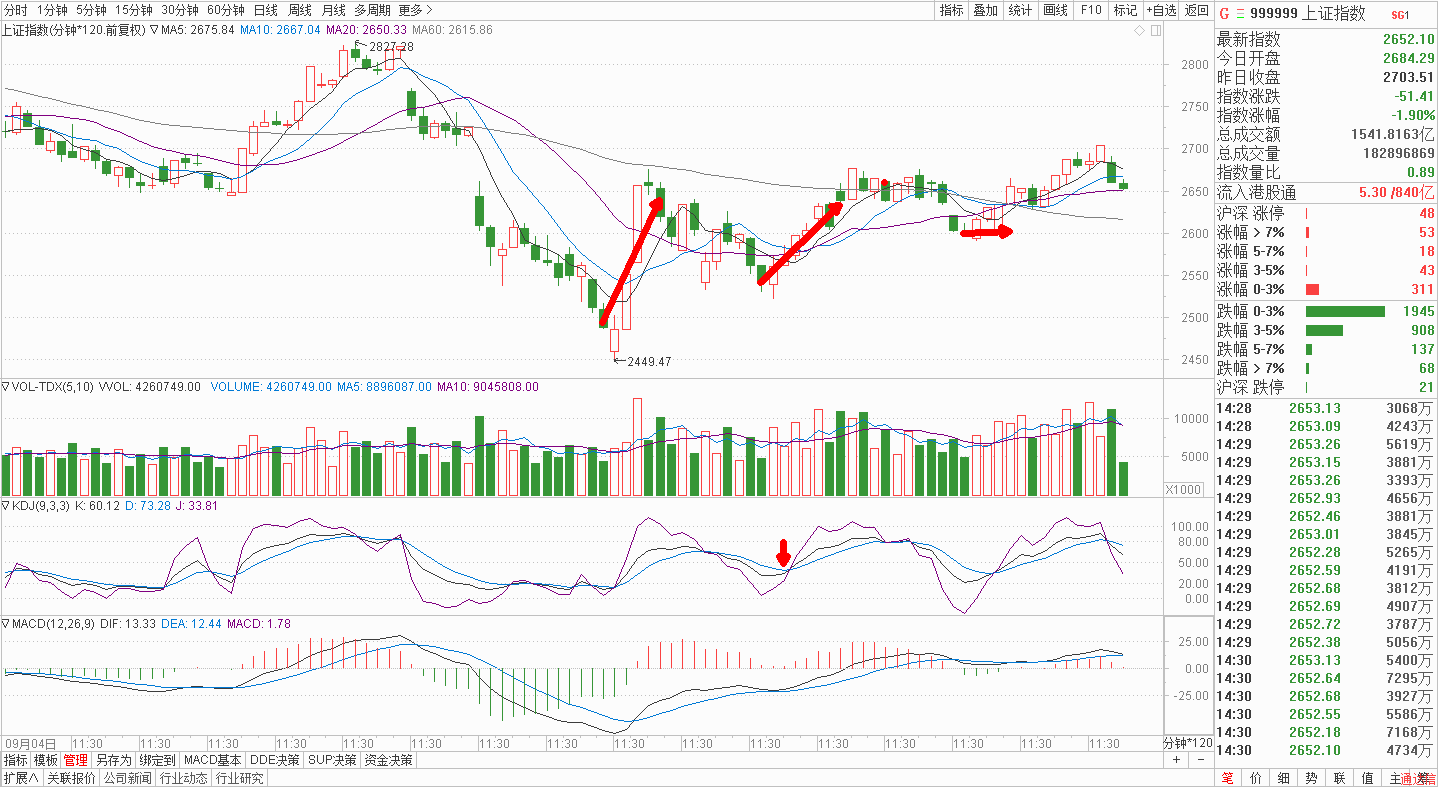
Task: Expand the MACD indicator dropdown triangle
Action: click(x=6, y=624)
